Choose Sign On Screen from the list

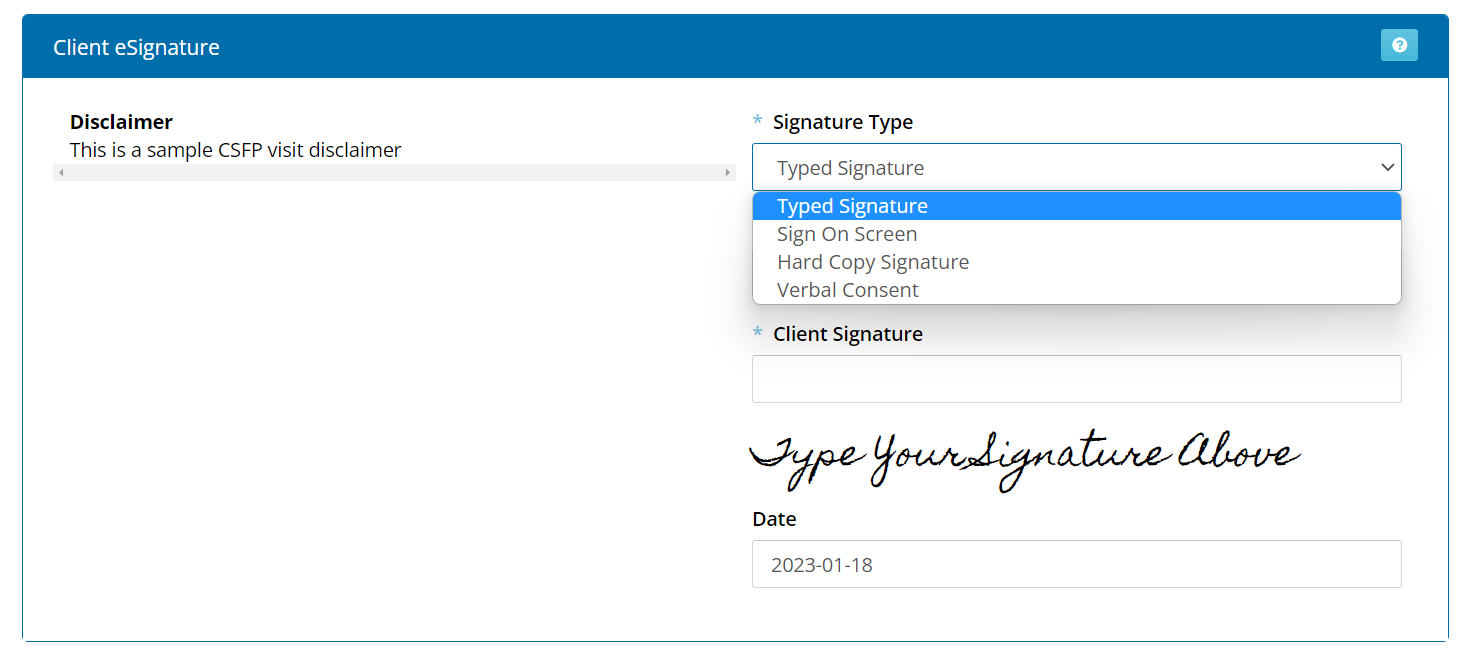coord(847,233)
